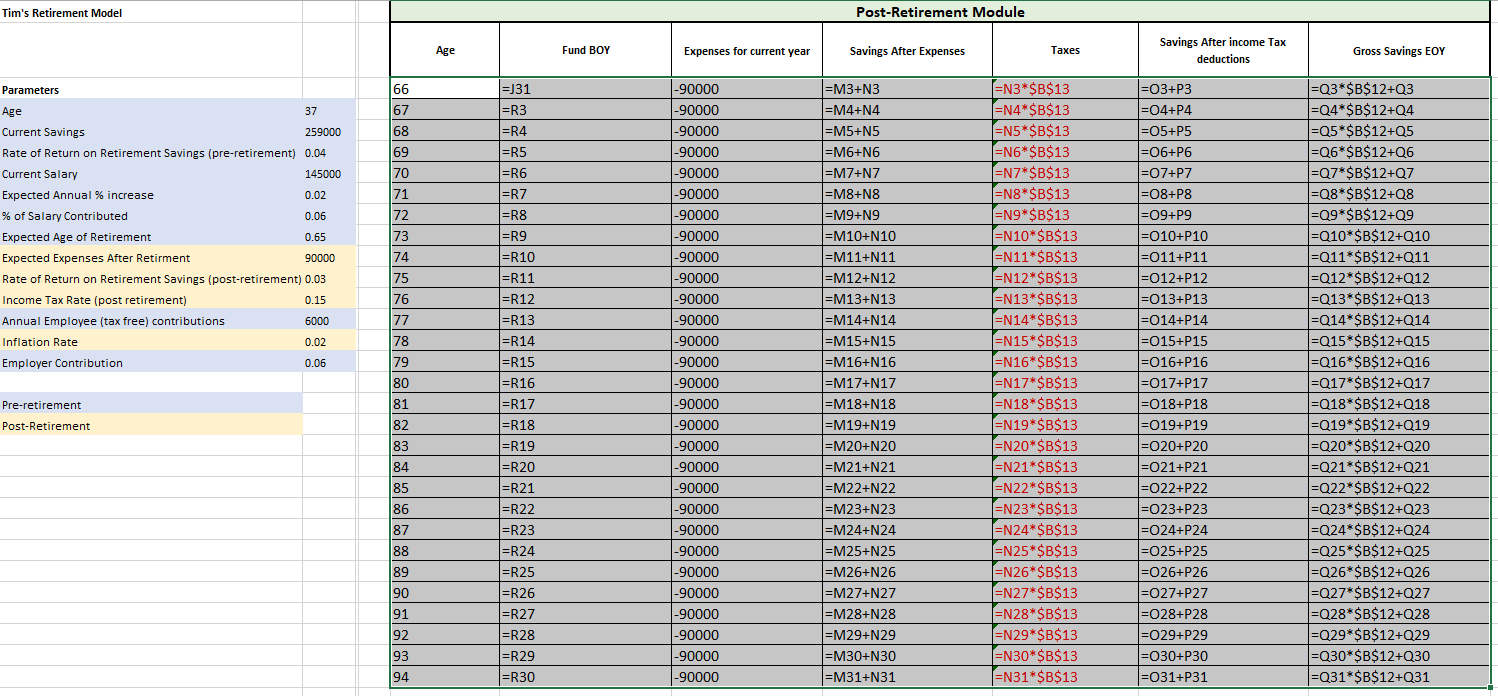This screenshot has height=696, width=1498.
Task: Click the =M10+N10 formula cell
Action: coord(907,236)
